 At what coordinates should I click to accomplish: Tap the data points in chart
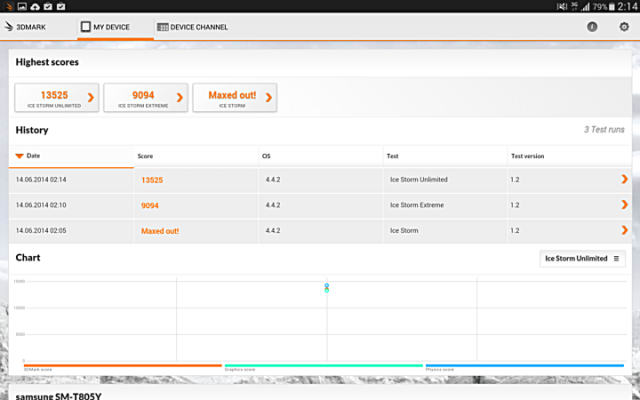click(327, 288)
